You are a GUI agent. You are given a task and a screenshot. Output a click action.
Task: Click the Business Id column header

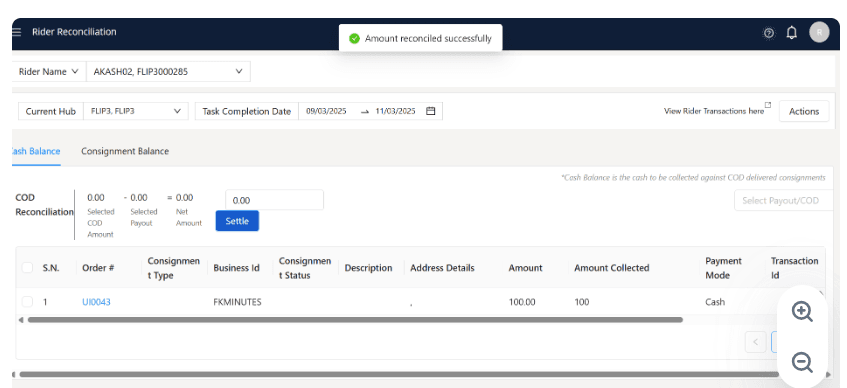236,268
